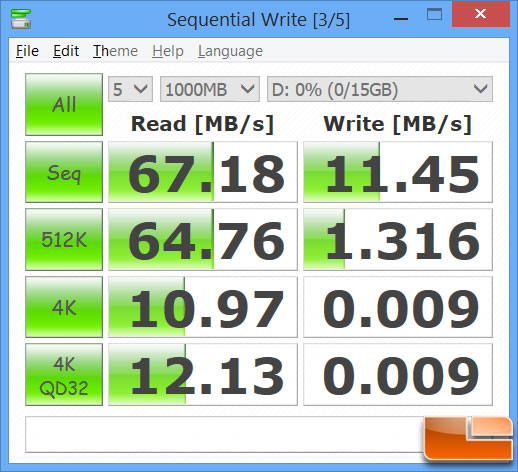Expand the 1000MB test size dropdown
Screen dimensions: 518x472
(210, 89)
